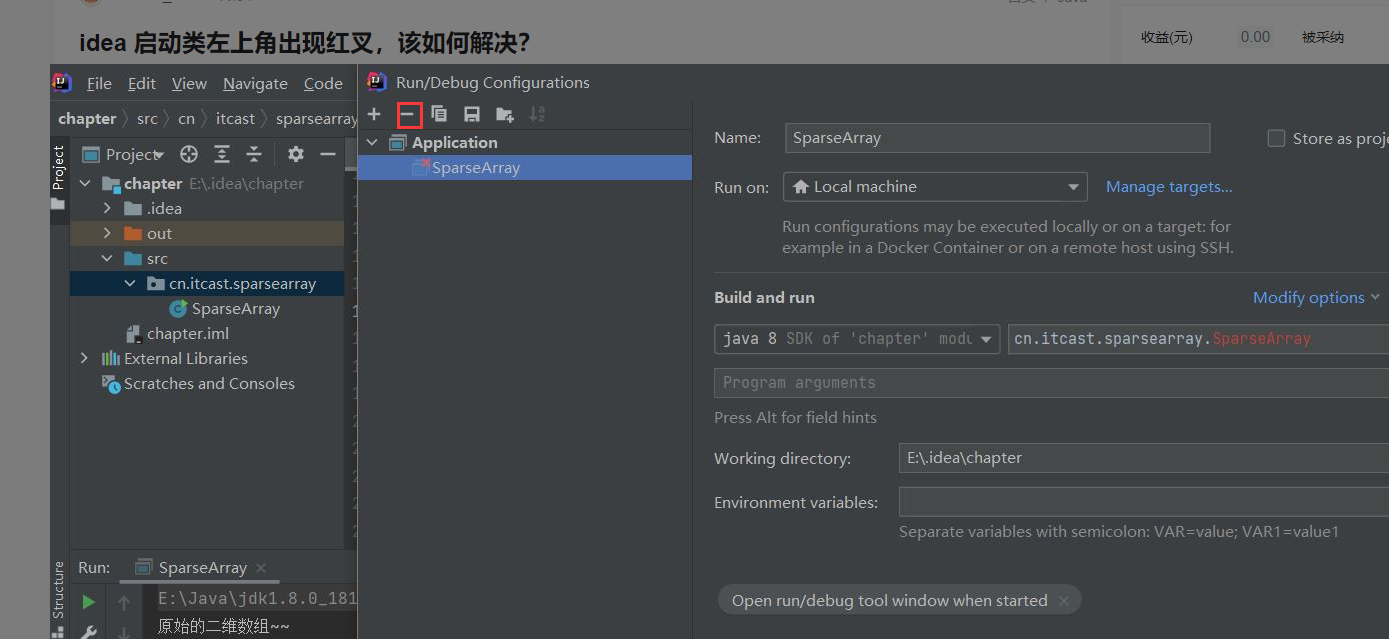Expand the External Libraries tree node
The height and width of the screenshot is (639, 1389).
point(84,358)
